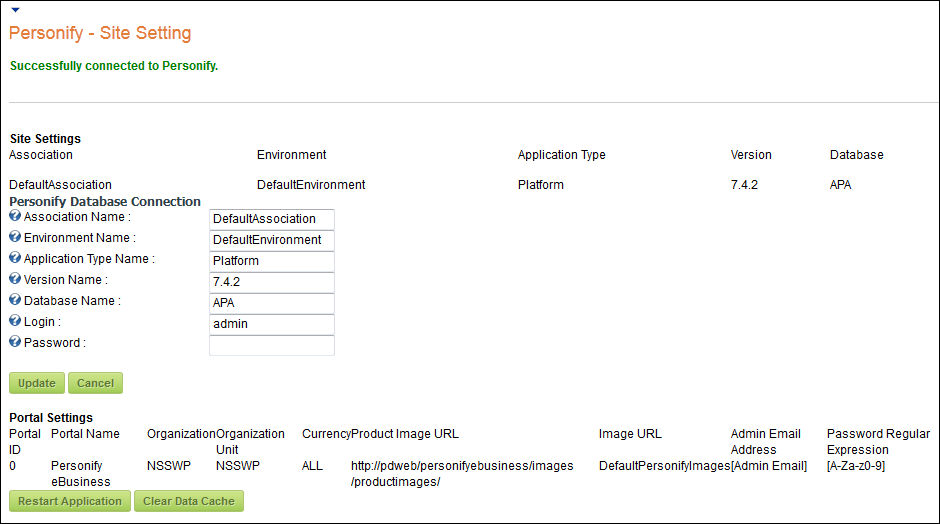Click the pdweb product images URL cell
Viewport: 940px width, 524px height.
(x=462, y=474)
